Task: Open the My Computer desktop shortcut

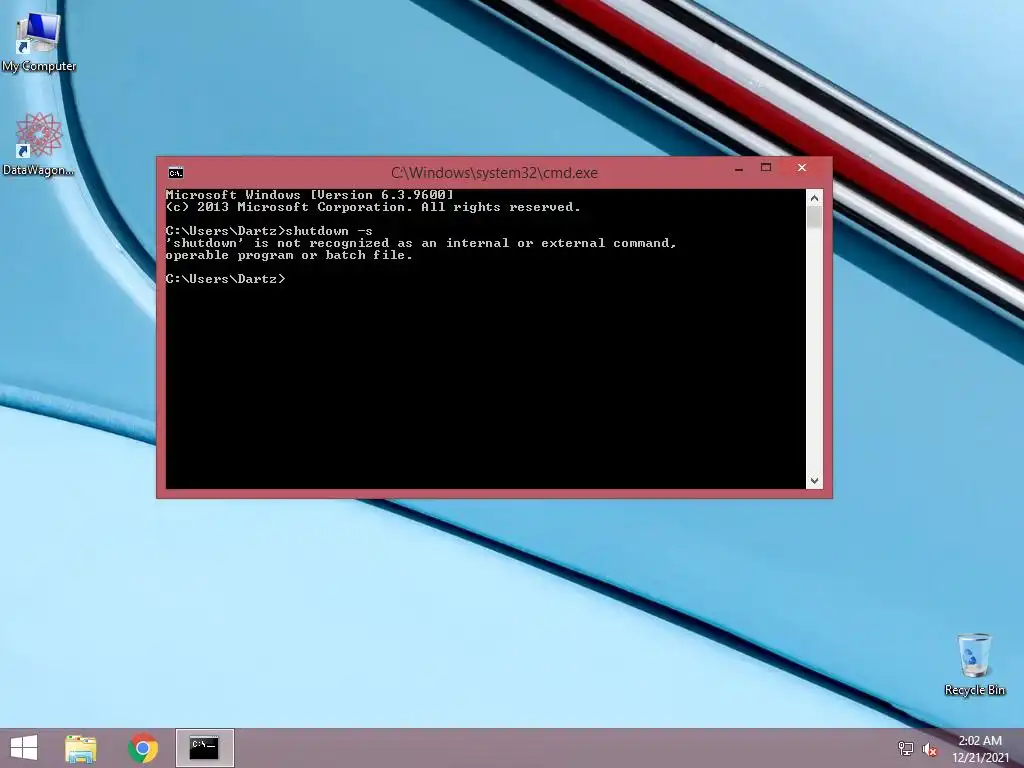Action: [39, 40]
